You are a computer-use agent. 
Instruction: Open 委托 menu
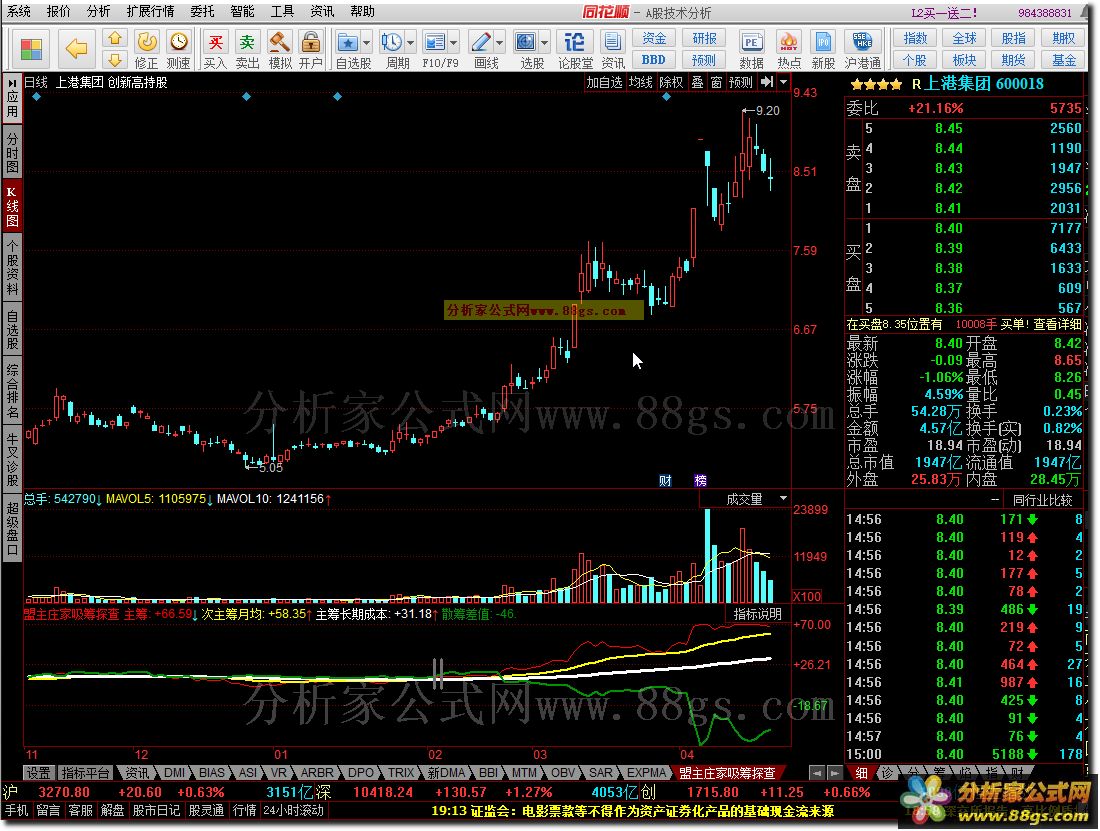(203, 11)
